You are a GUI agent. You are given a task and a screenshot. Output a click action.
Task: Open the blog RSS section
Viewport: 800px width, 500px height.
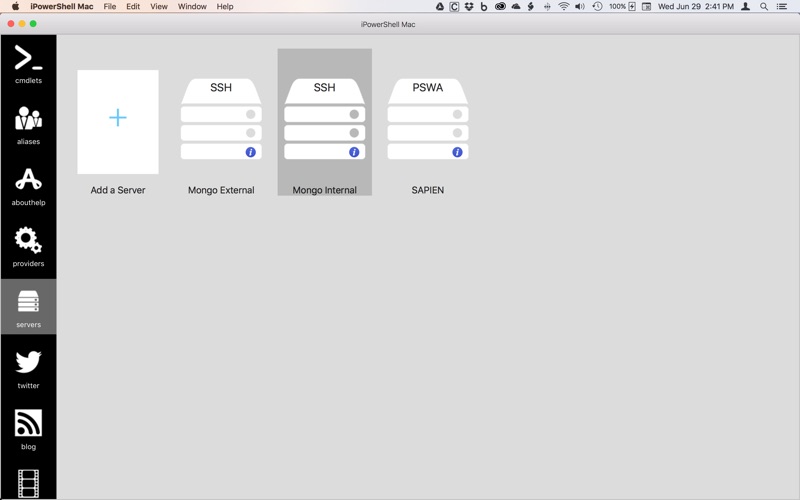point(29,430)
